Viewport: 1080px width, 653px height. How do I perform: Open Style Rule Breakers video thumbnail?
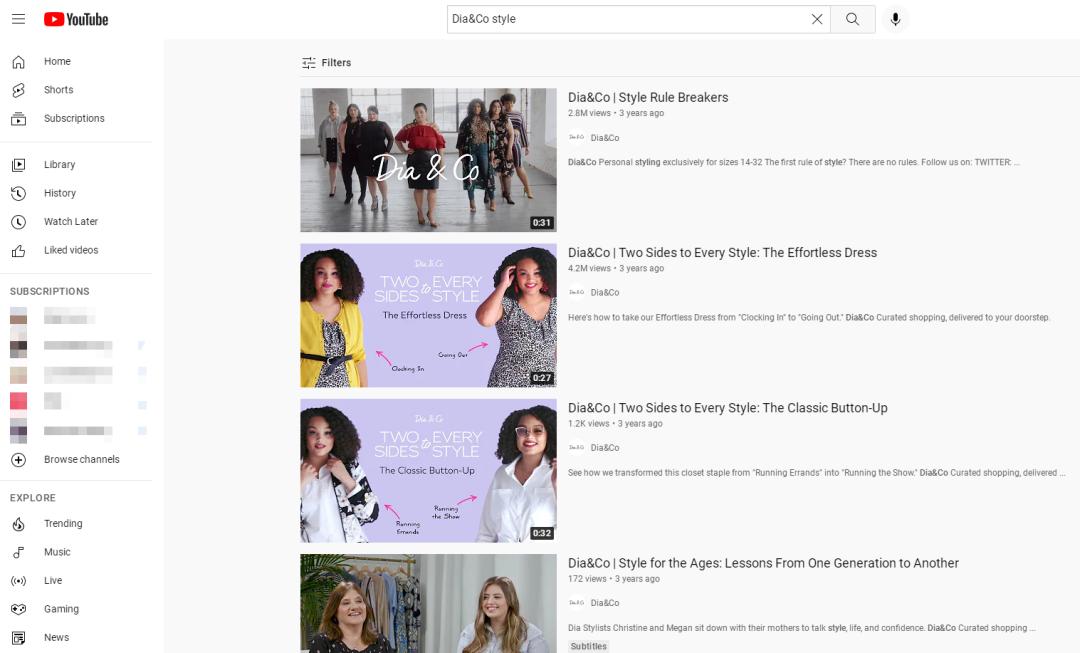[428, 160]
